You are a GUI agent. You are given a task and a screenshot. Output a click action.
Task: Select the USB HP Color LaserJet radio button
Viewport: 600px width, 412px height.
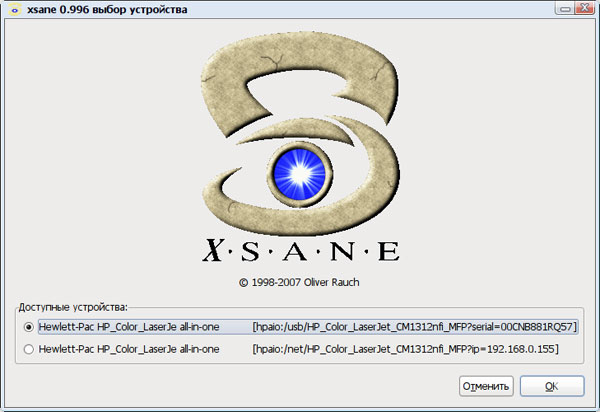(29, 327)
